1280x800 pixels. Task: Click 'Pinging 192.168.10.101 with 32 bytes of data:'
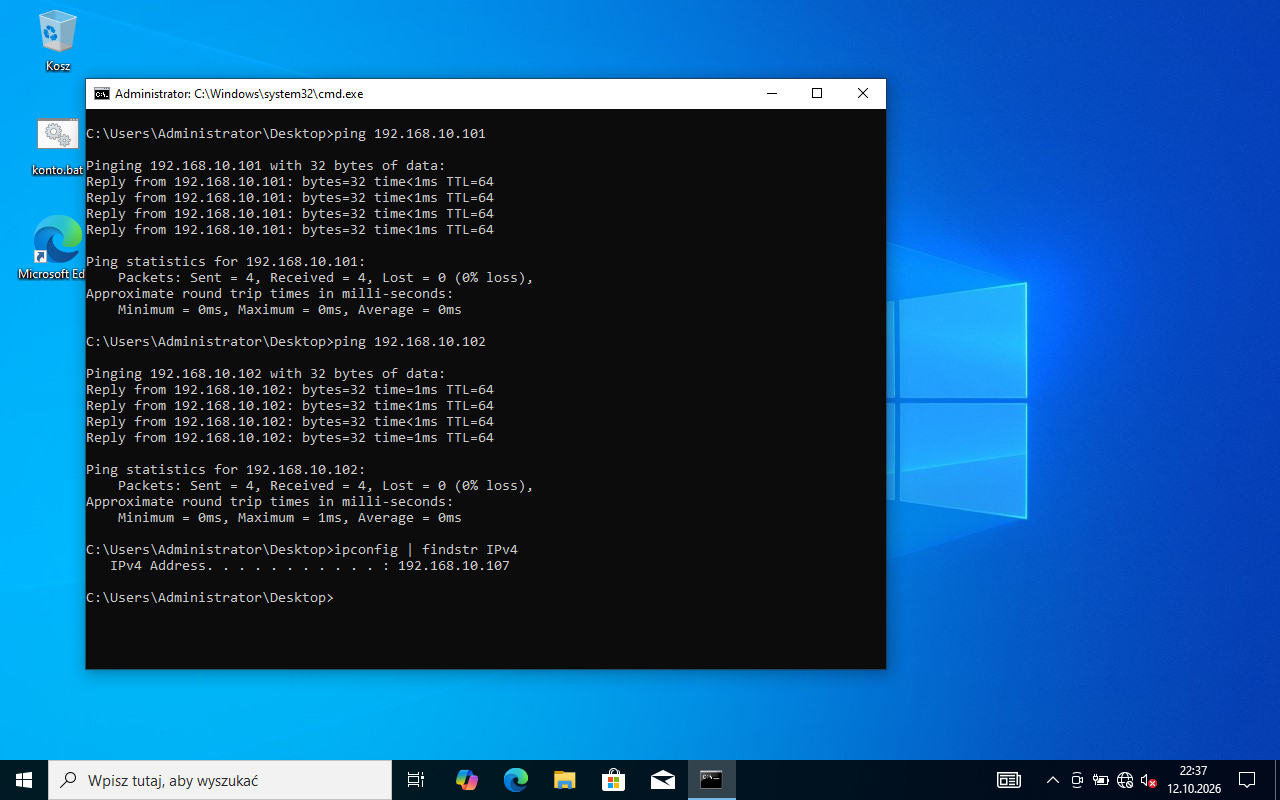tap(266, 166)
